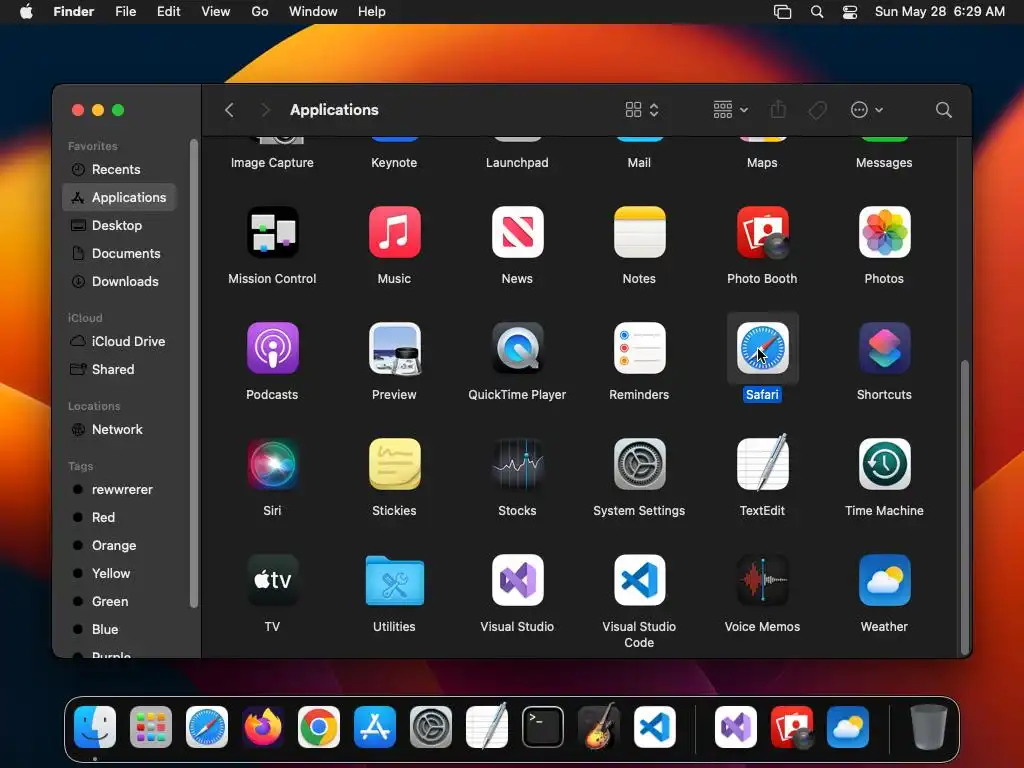Select the Weather app in the Applications folder

pos(884,580)
